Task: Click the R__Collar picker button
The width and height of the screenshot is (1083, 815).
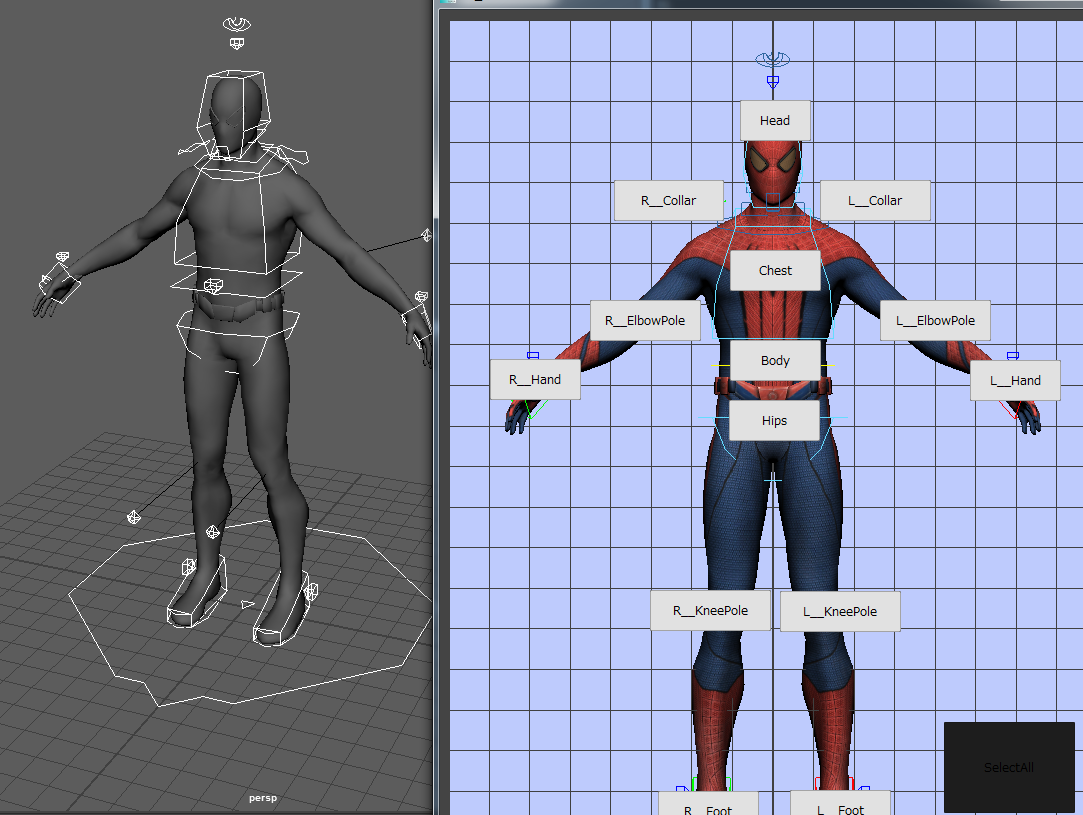Action: click(x=669, y=201)
